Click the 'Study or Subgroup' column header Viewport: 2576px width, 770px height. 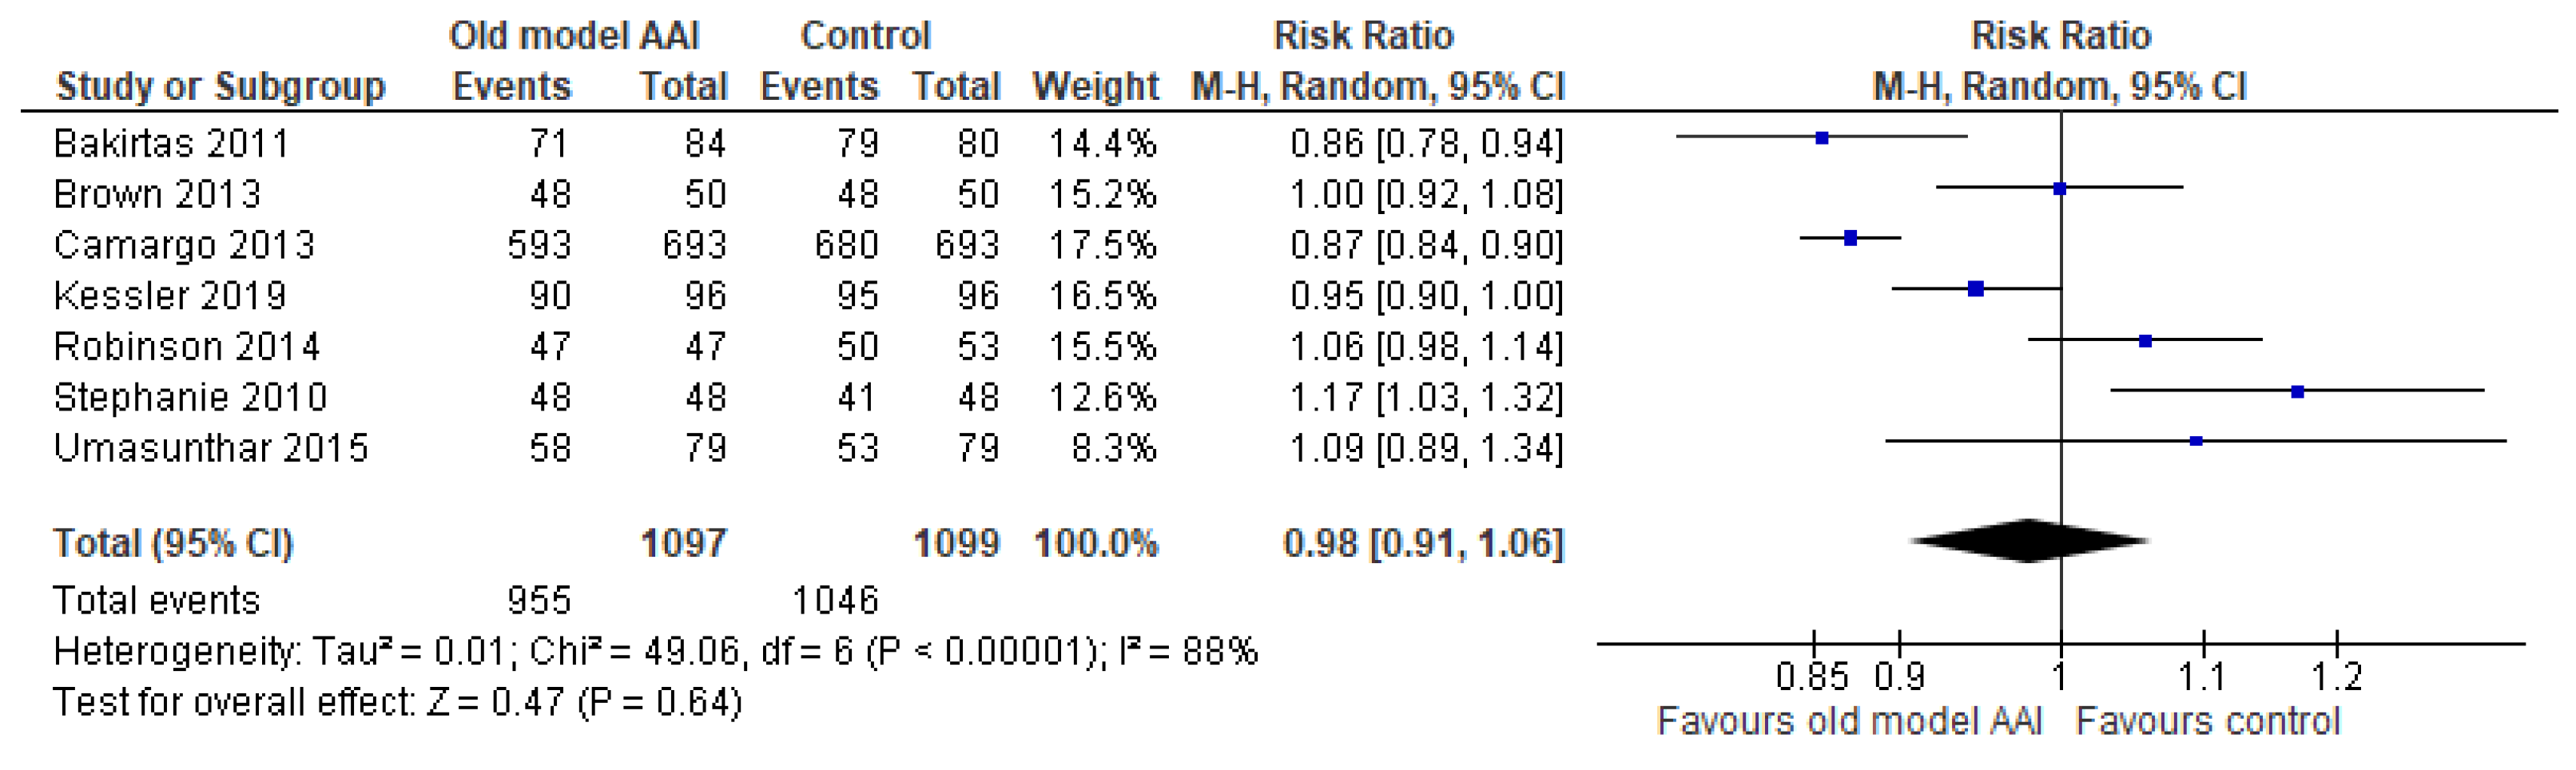(220, 87)
